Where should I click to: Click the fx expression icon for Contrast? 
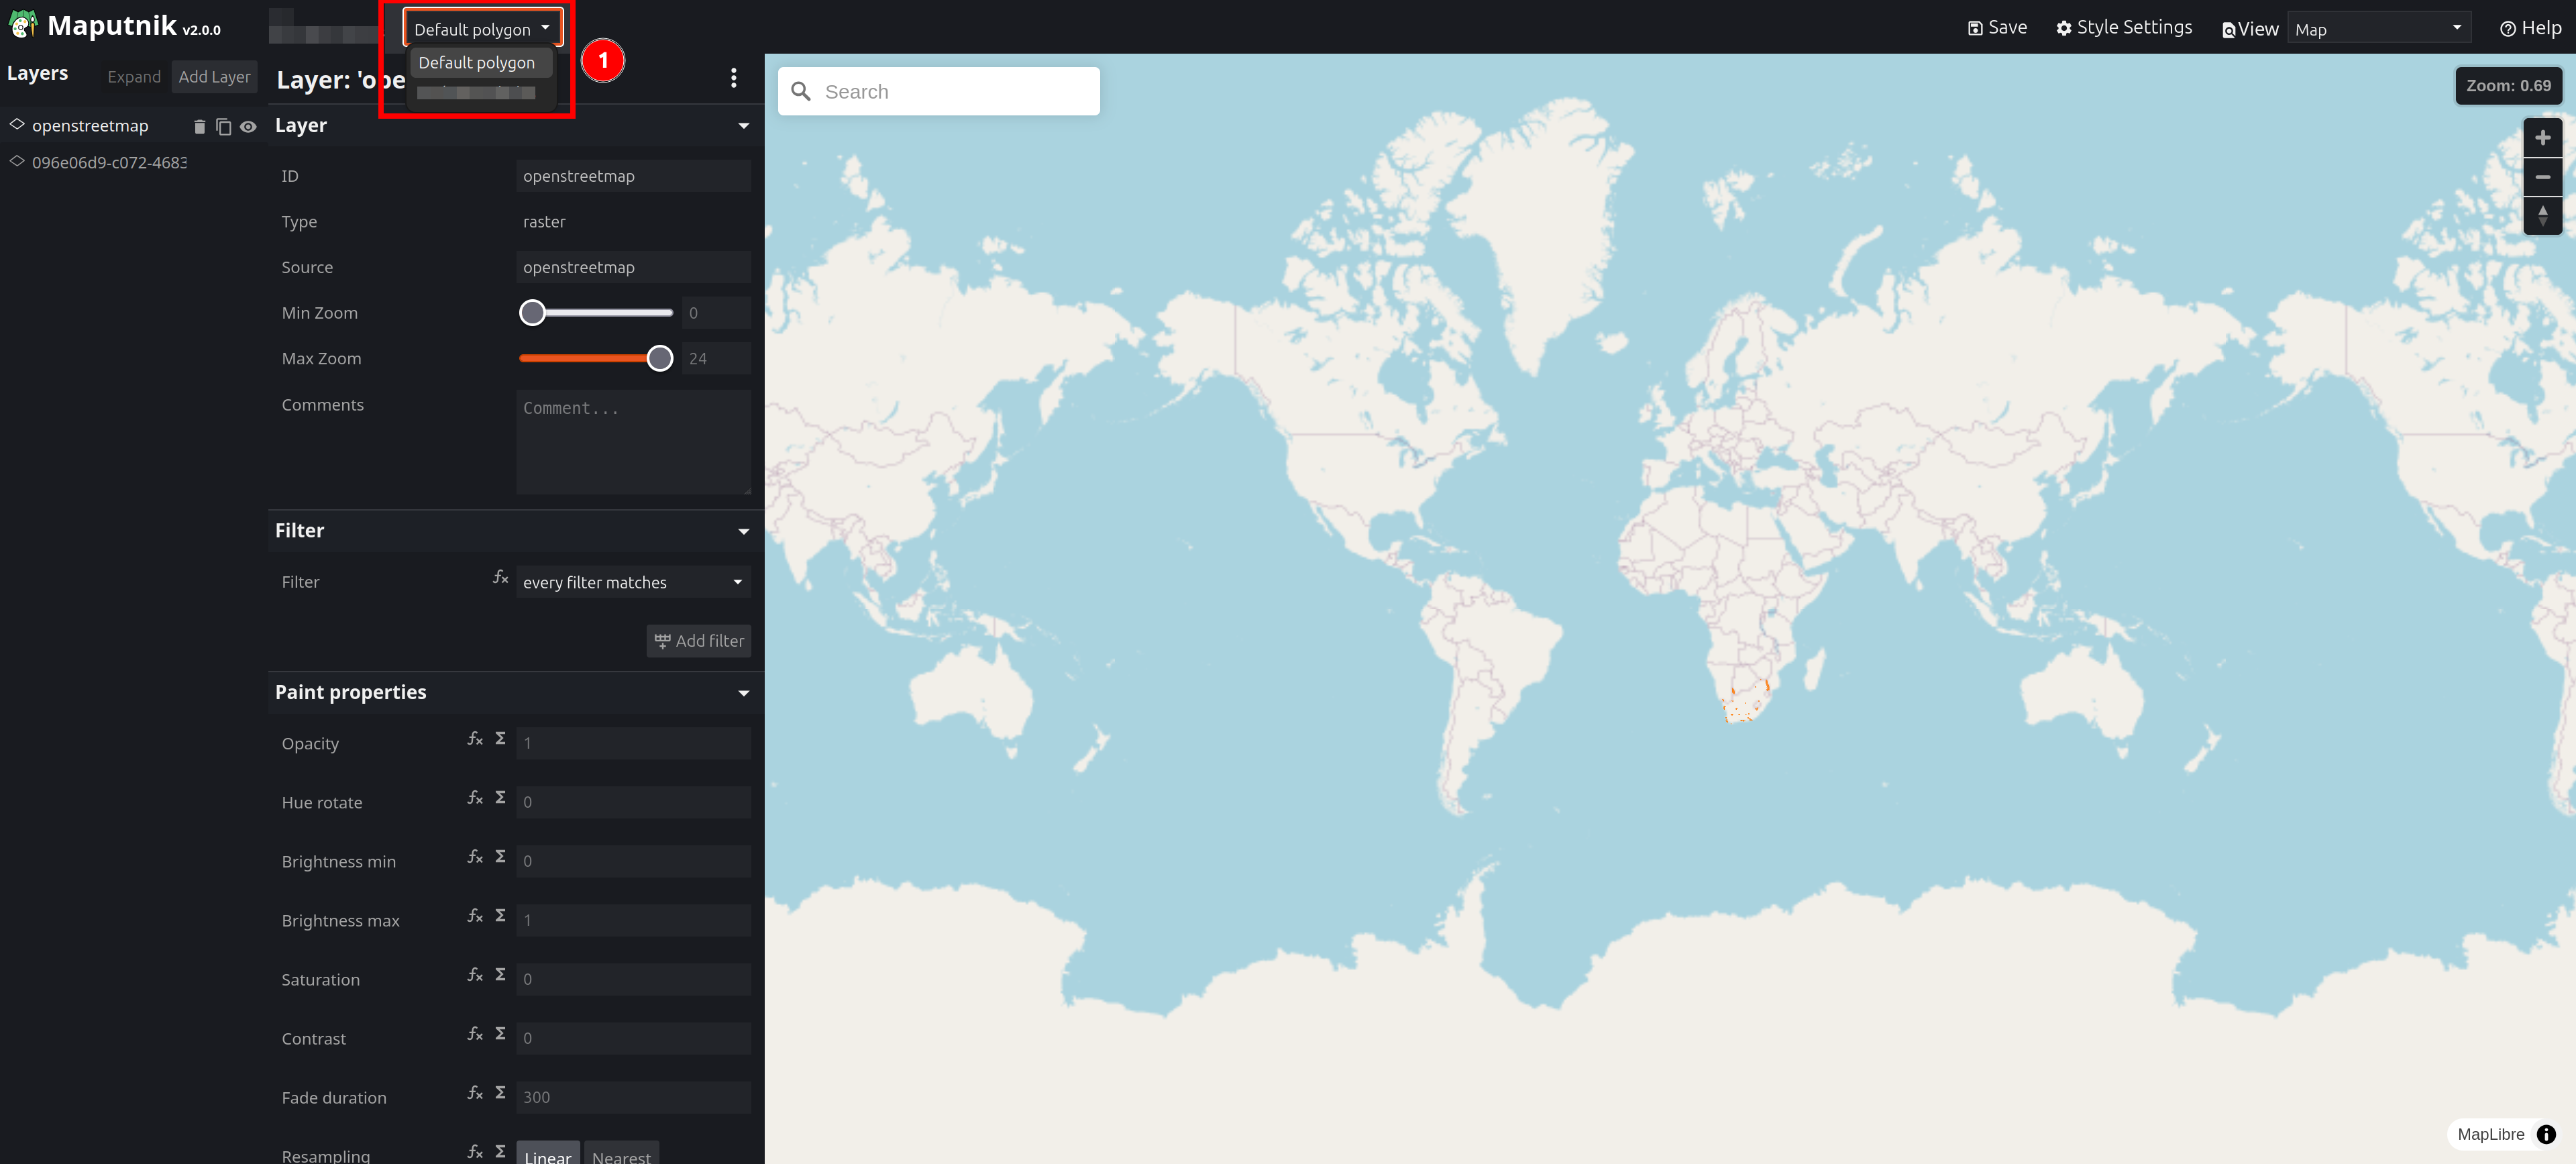point(475,1033)
